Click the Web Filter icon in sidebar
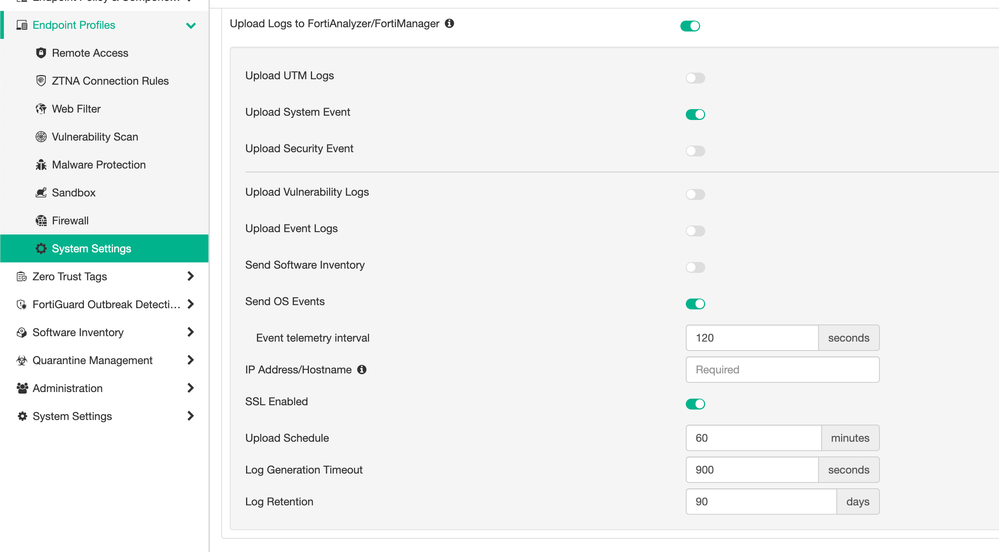This screenshot has height=552, width=999. click(41, 109)
